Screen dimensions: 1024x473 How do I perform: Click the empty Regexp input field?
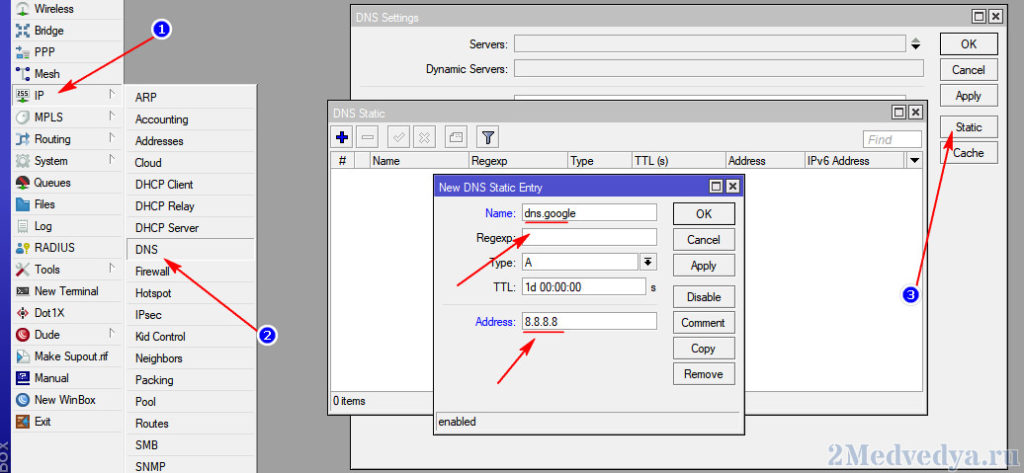coord(589,238)
